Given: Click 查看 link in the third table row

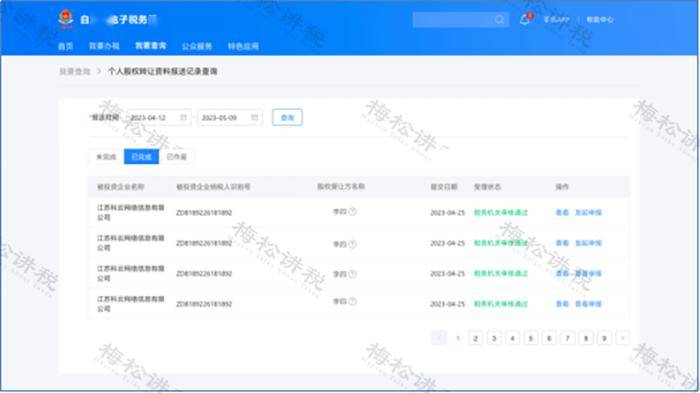Looking at the screenshot, I should tap(562, 273).
